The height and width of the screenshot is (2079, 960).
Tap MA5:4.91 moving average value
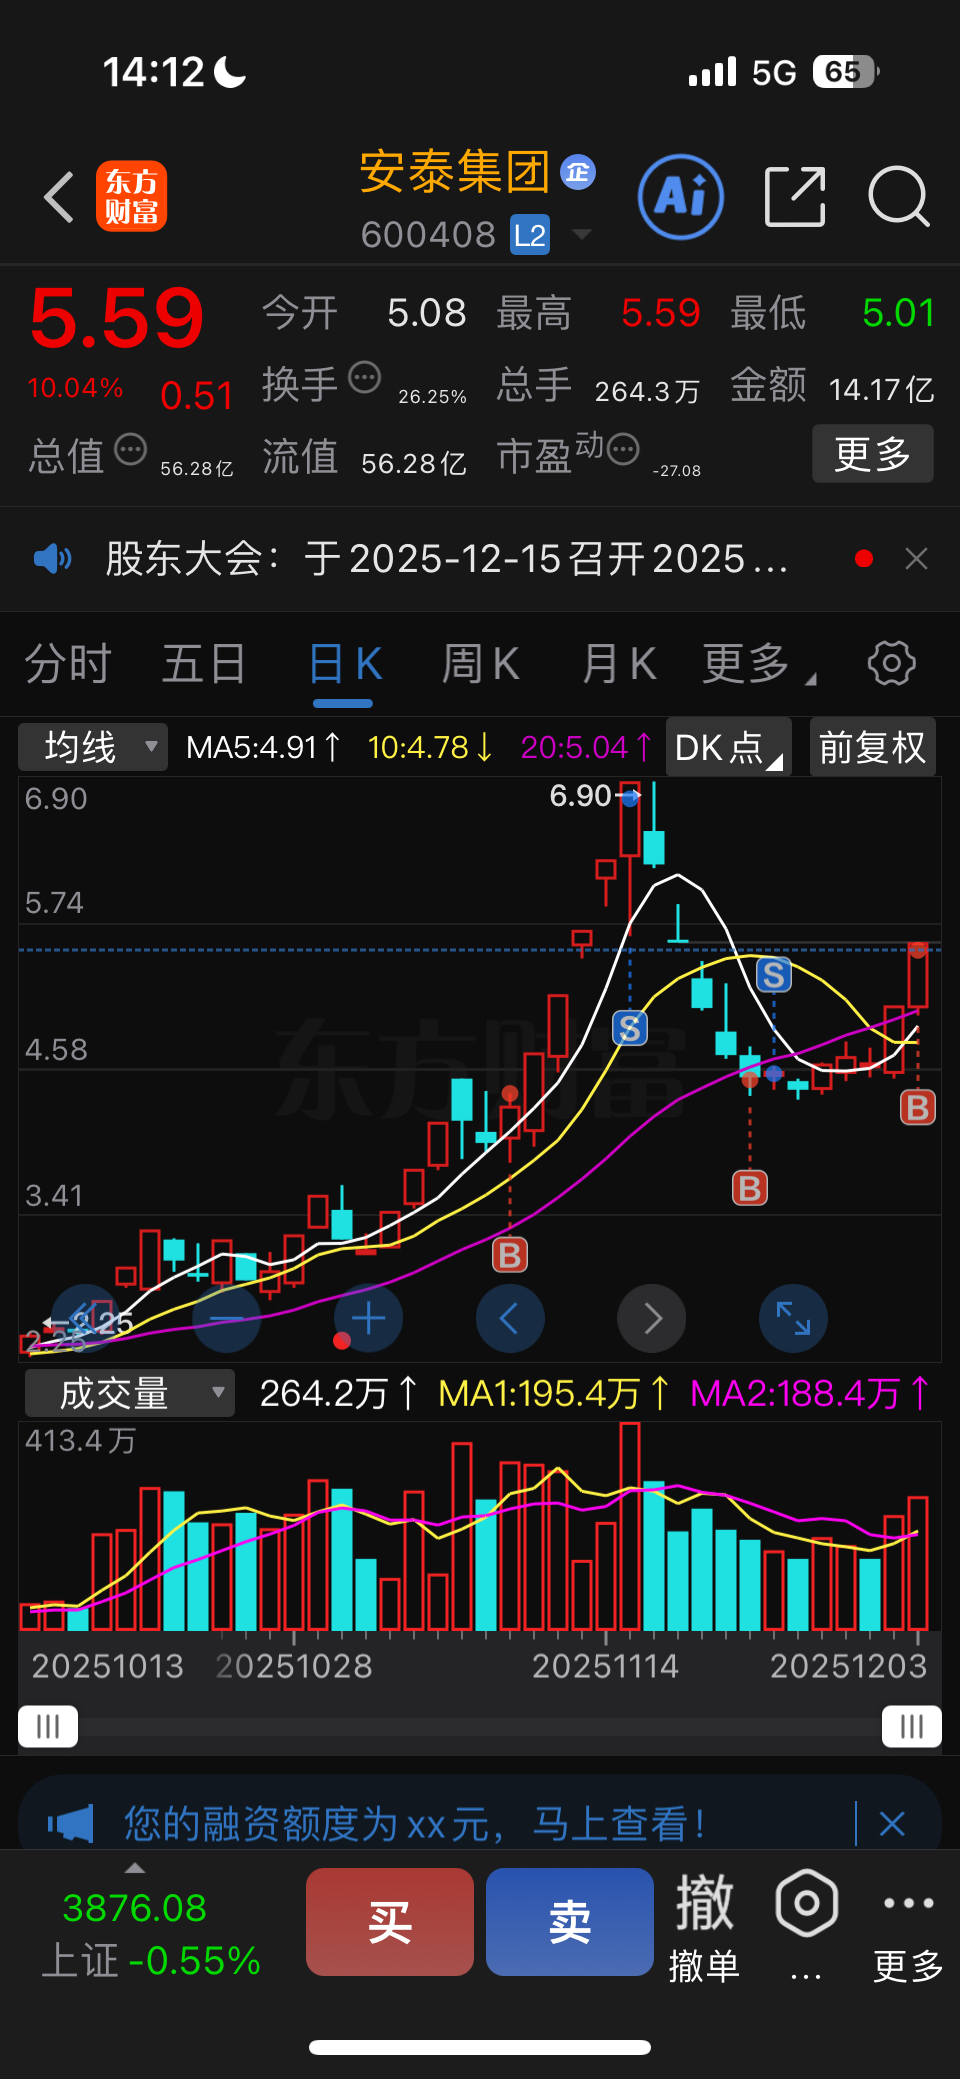[x=264, y=747]
